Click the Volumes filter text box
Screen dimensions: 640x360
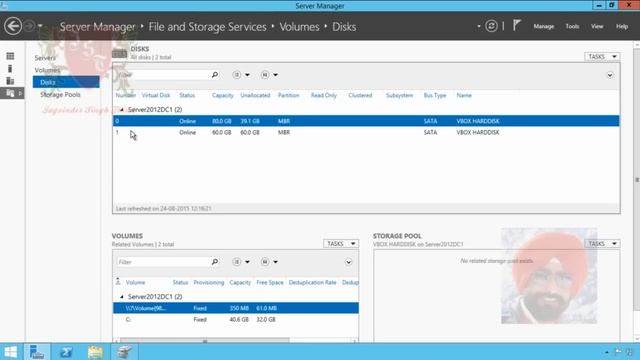point(162,262)
